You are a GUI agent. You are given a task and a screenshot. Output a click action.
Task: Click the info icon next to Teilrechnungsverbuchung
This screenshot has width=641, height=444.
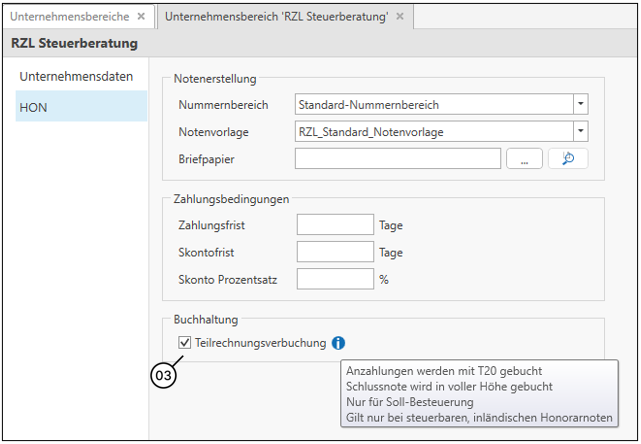[338, 343]
